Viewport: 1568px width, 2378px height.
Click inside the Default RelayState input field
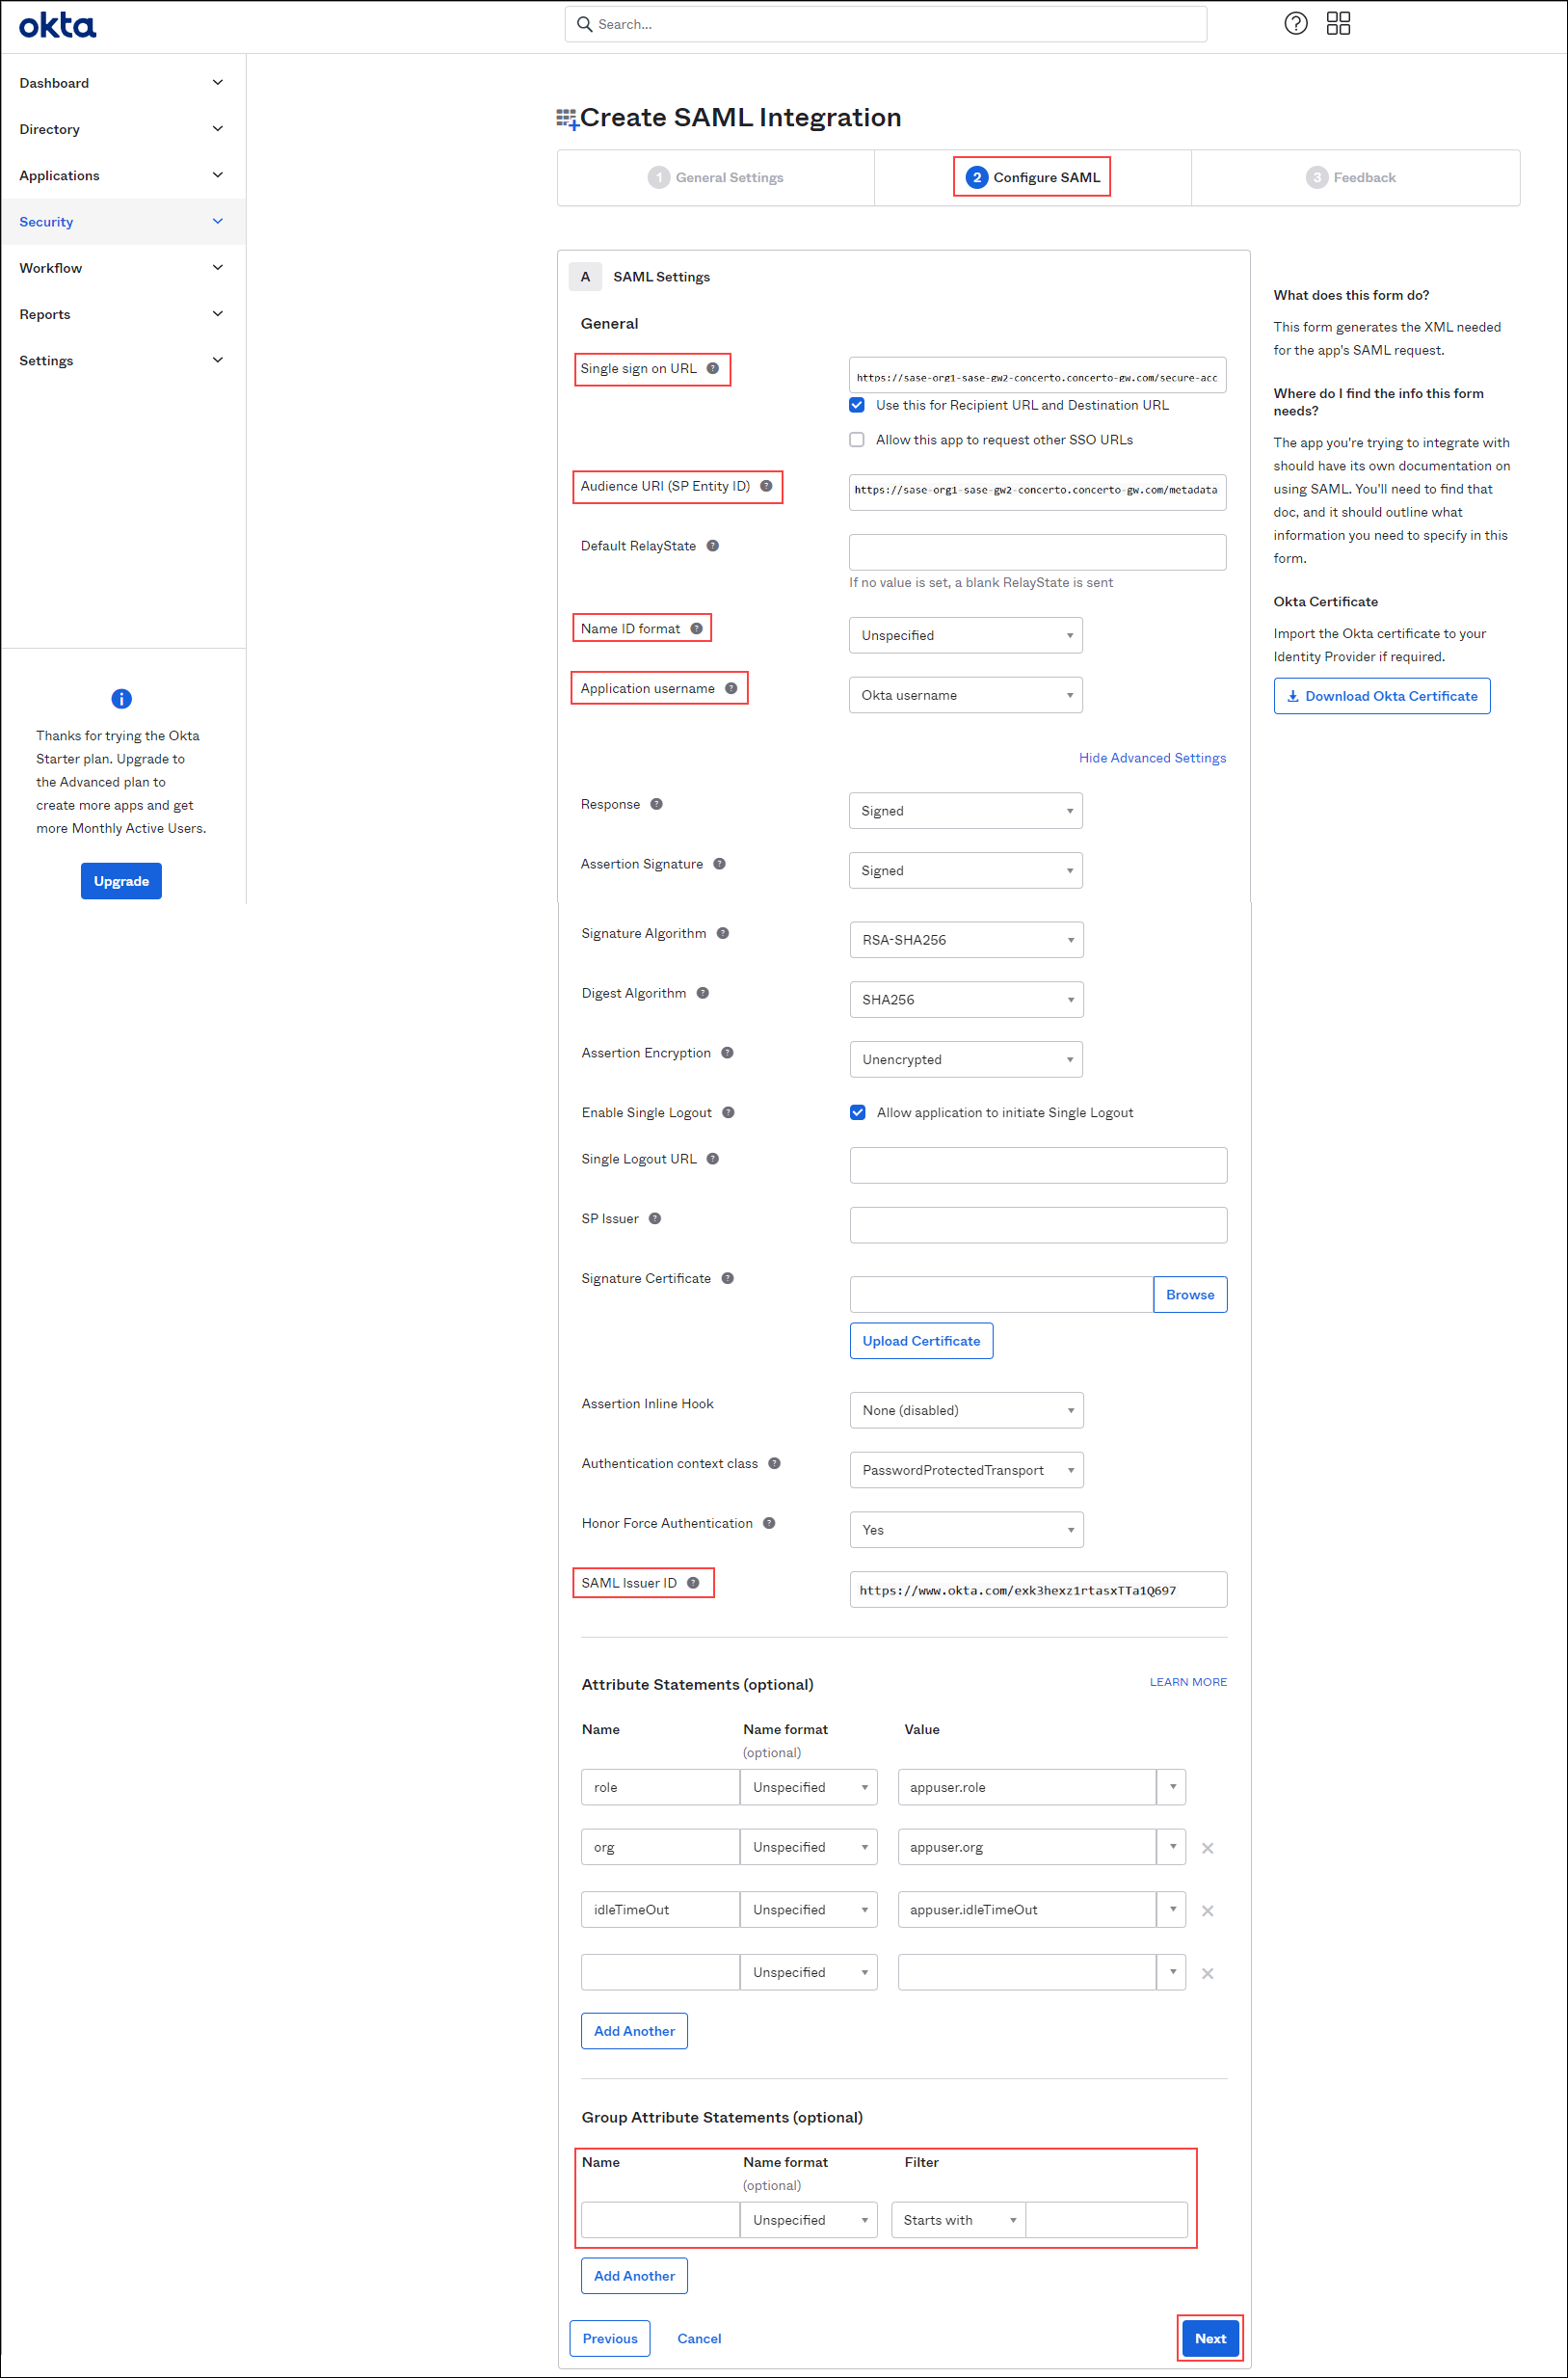[x=1037, y=552]
